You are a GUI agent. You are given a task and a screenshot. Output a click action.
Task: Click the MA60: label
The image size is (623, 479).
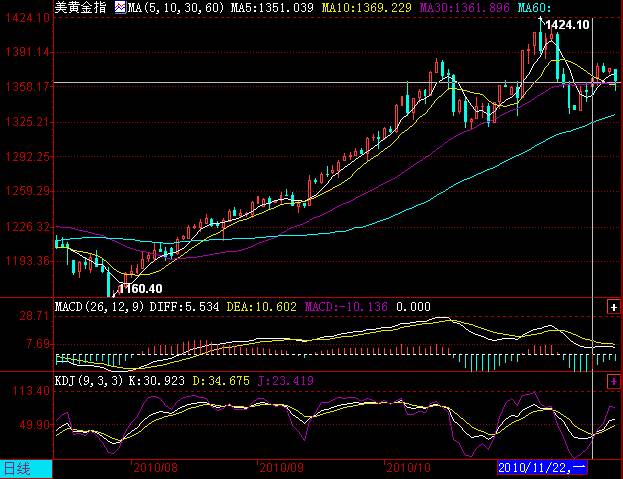click(534, 8)
